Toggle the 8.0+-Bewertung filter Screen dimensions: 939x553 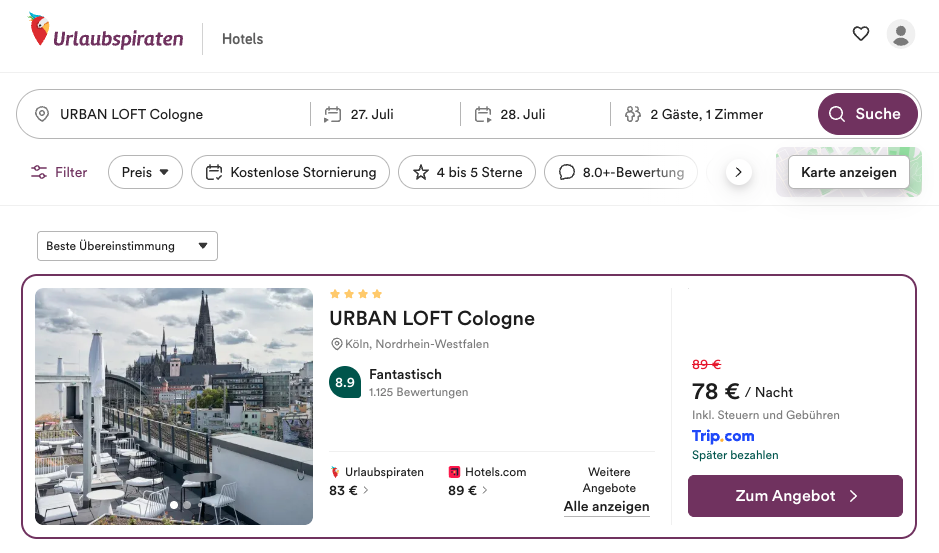point(621,172)
